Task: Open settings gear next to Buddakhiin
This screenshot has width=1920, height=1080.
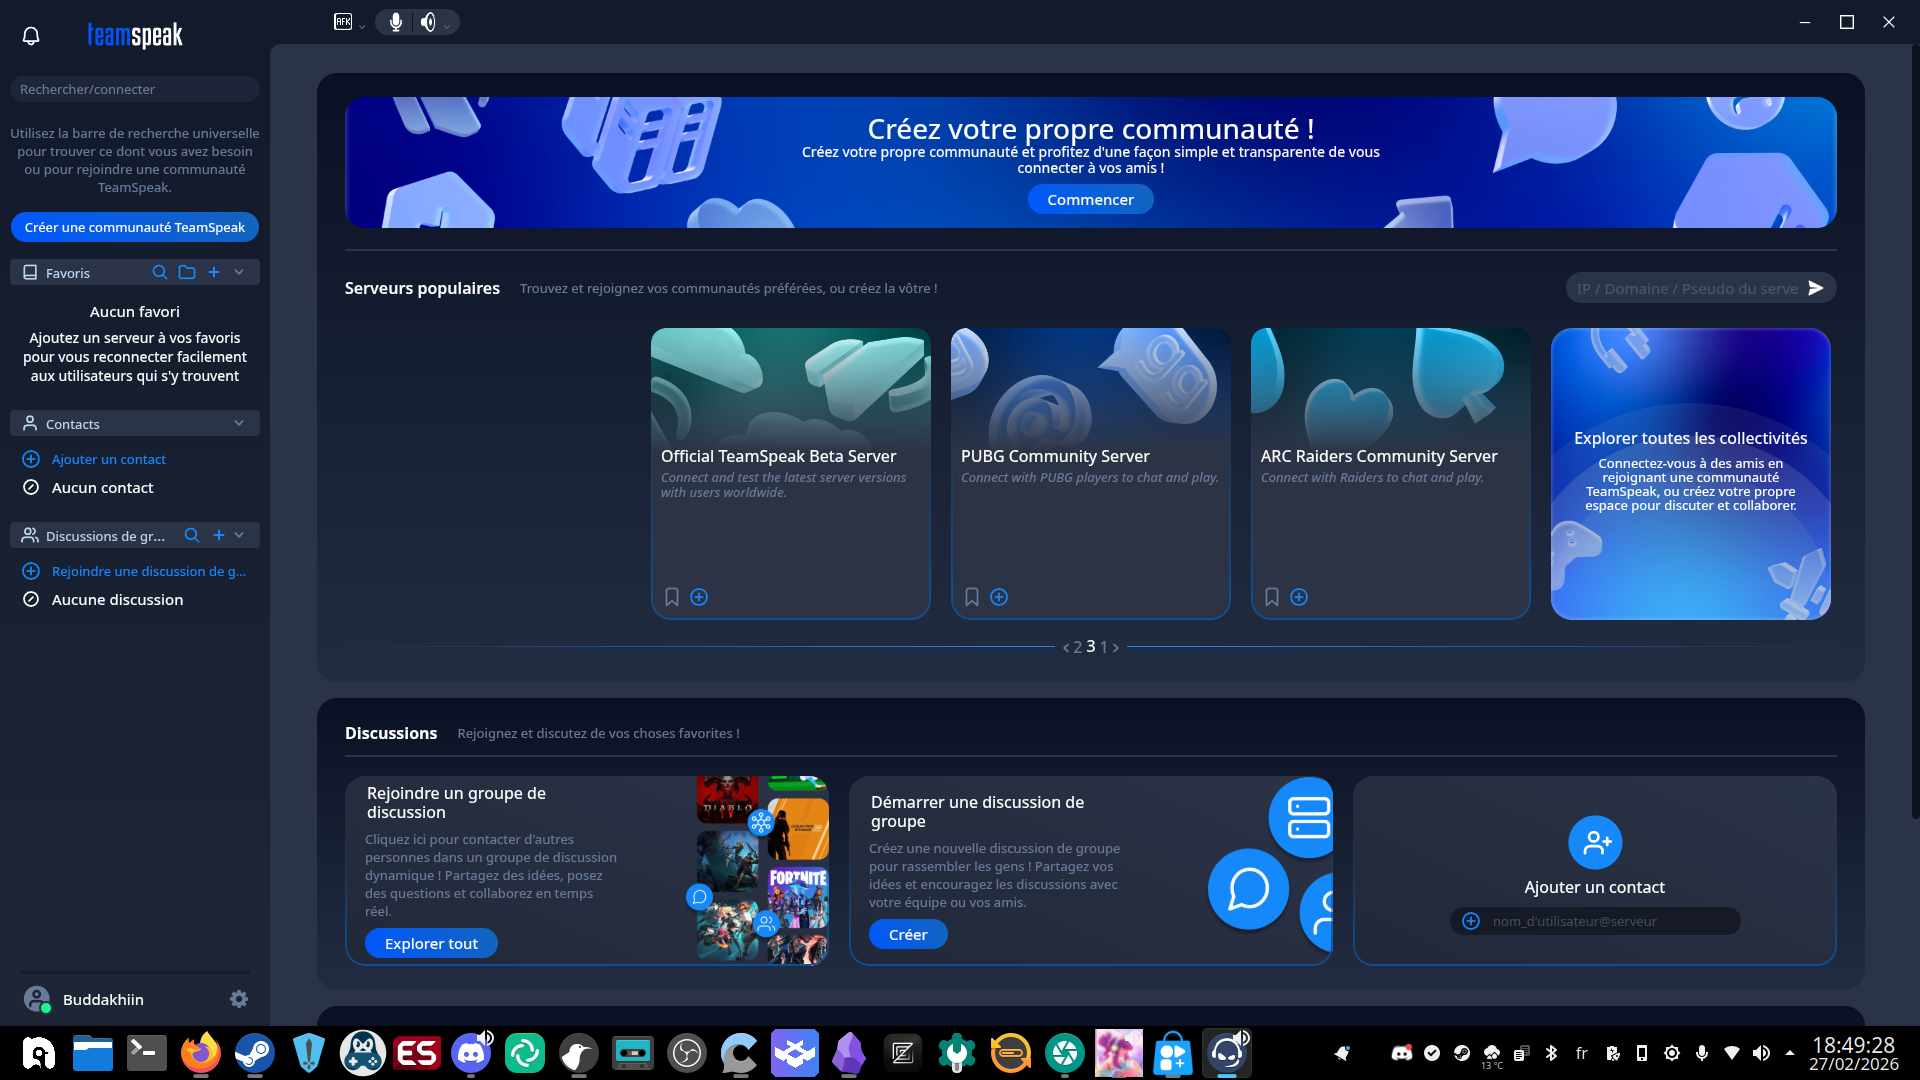Action: coord(239,999)
